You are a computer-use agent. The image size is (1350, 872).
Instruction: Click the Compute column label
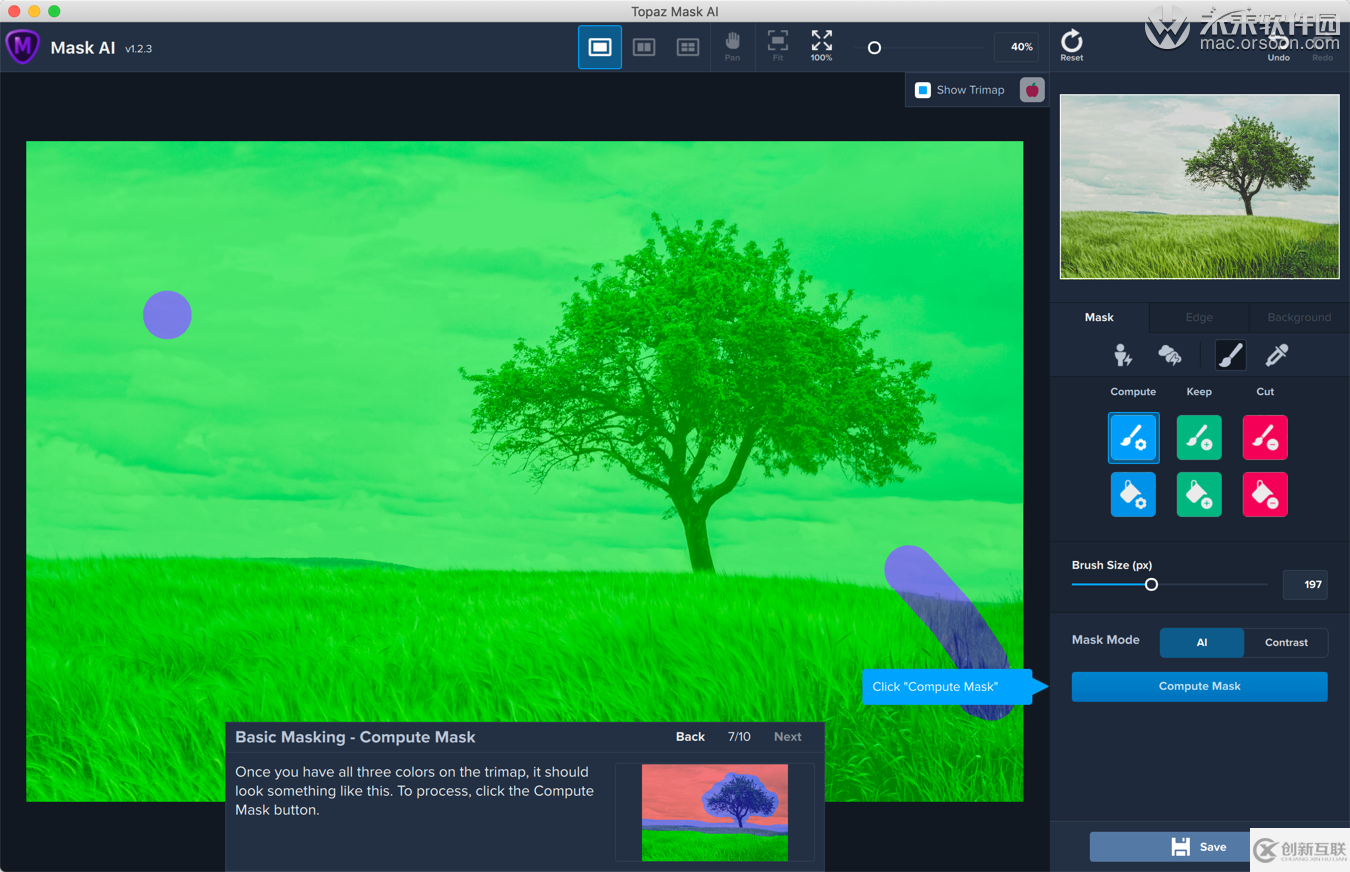click(x=1133, y=392)
